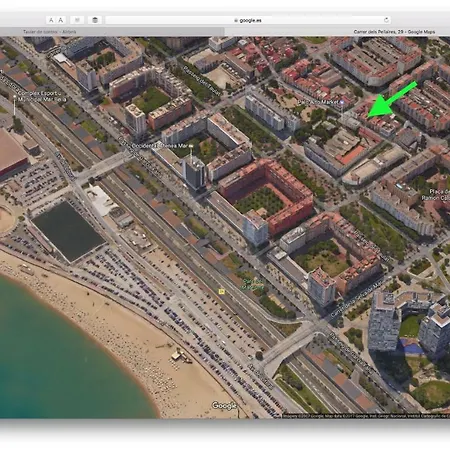This screenshot has width=450, height=450.
Task: Click the blue Market pin icon
Action: 341,102
